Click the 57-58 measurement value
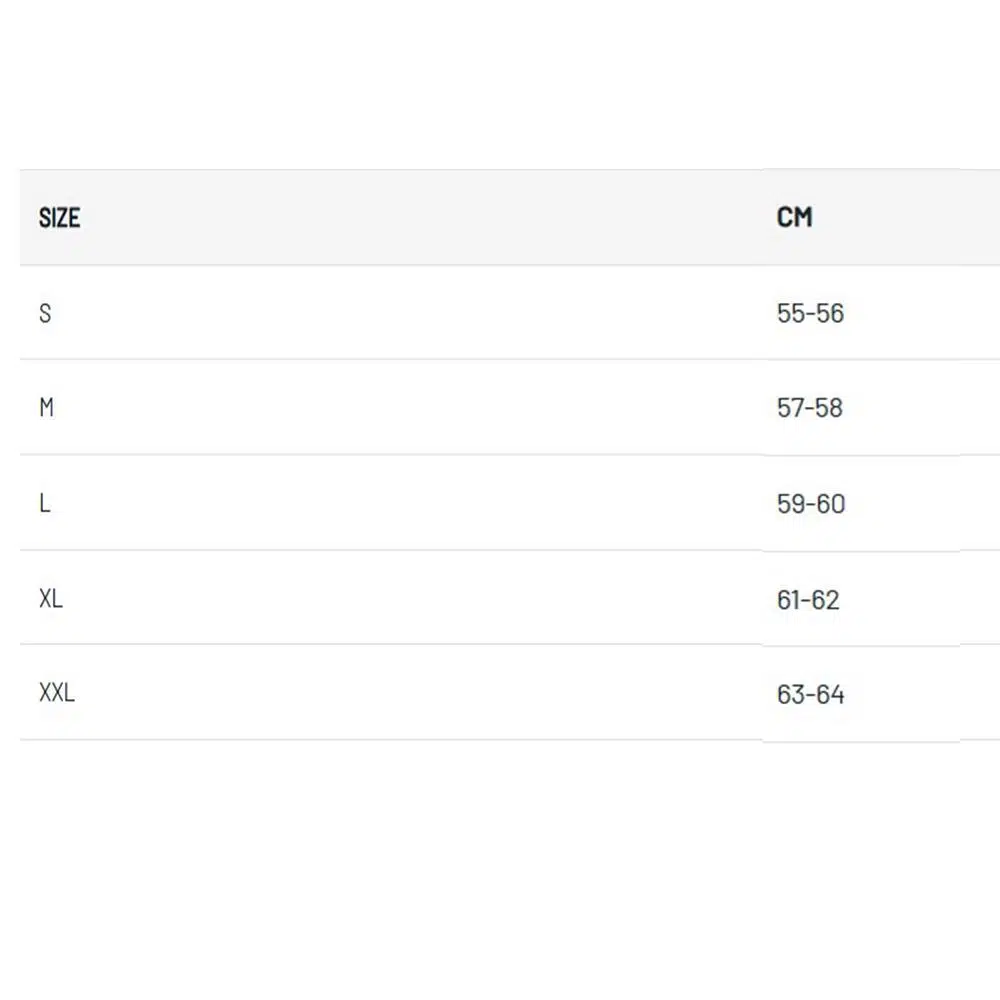This screenshot has height=1000, width=1000. [x=810, y=408]
